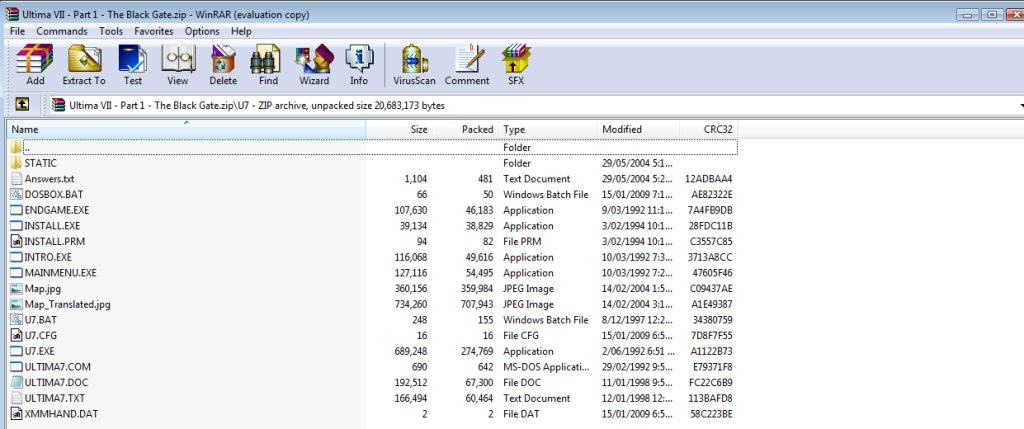Image resolution: width=1024 pixels, height=429 pixels.
Task: Select the MAINMENU.EXE file name
Action: (61, 273)
